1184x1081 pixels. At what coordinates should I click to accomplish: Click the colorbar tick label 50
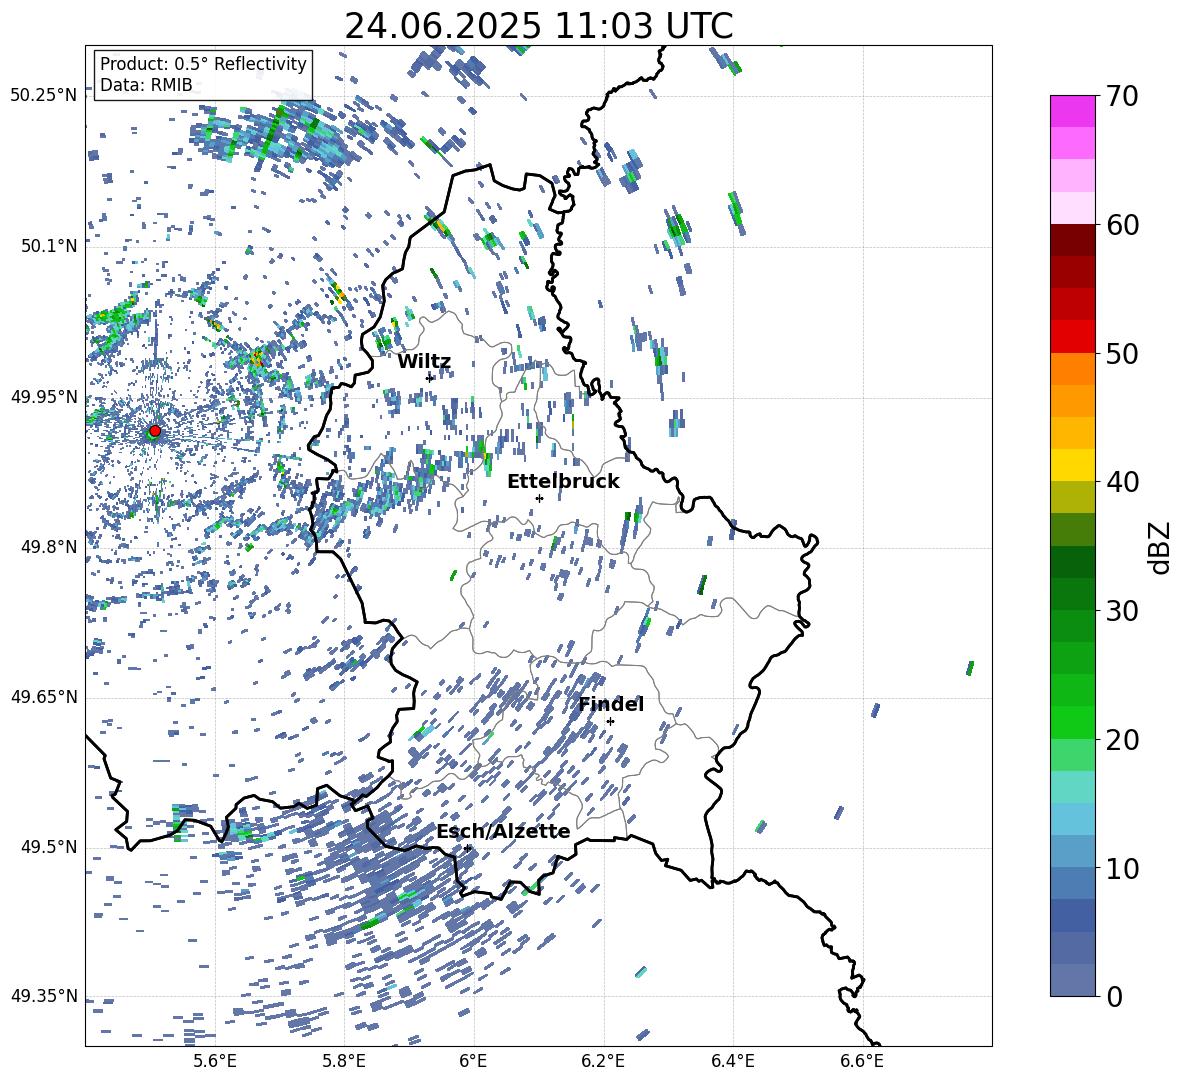[x=1122, y=353]
